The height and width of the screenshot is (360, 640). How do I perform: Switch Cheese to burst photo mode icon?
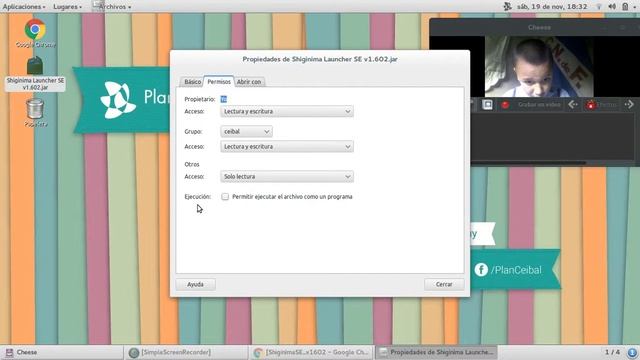coord(487,104)
